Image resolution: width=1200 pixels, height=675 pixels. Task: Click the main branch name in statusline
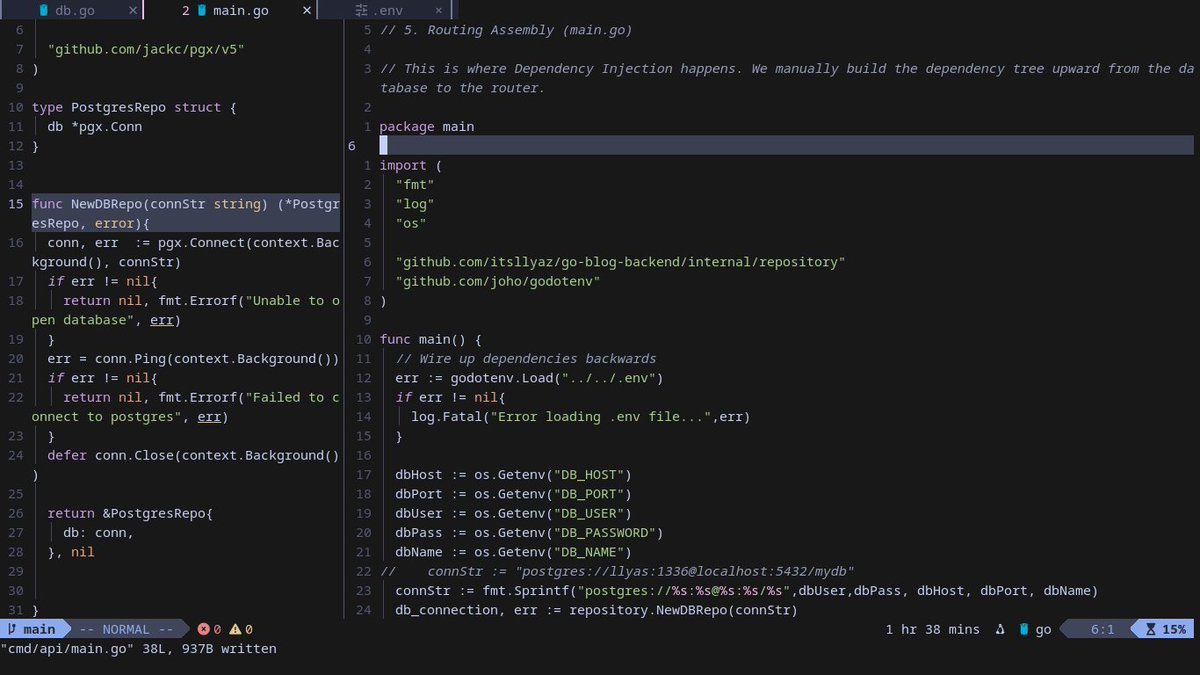39,629
